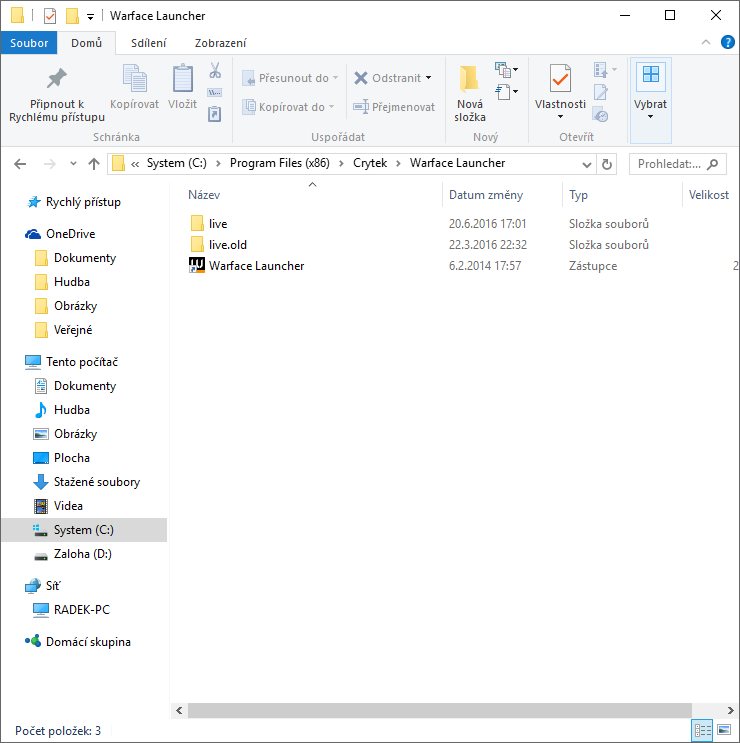
Task: Sort files by the Název column header
Action: click(204, 195)
